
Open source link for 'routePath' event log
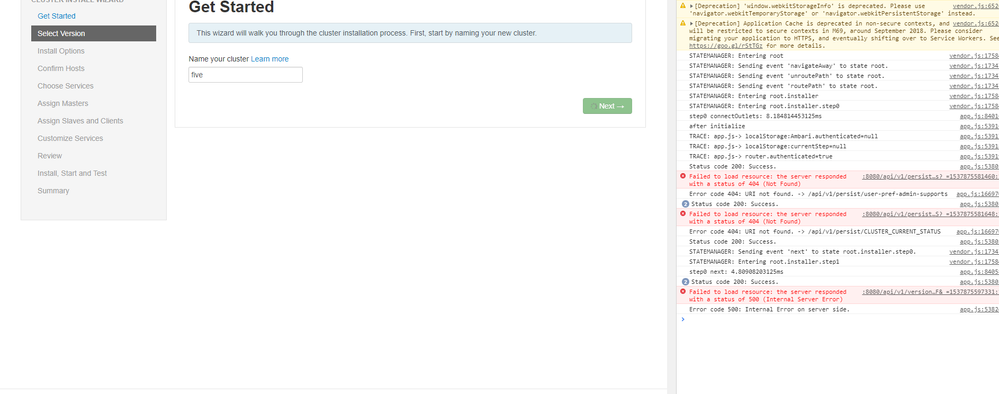pos(974,85)
